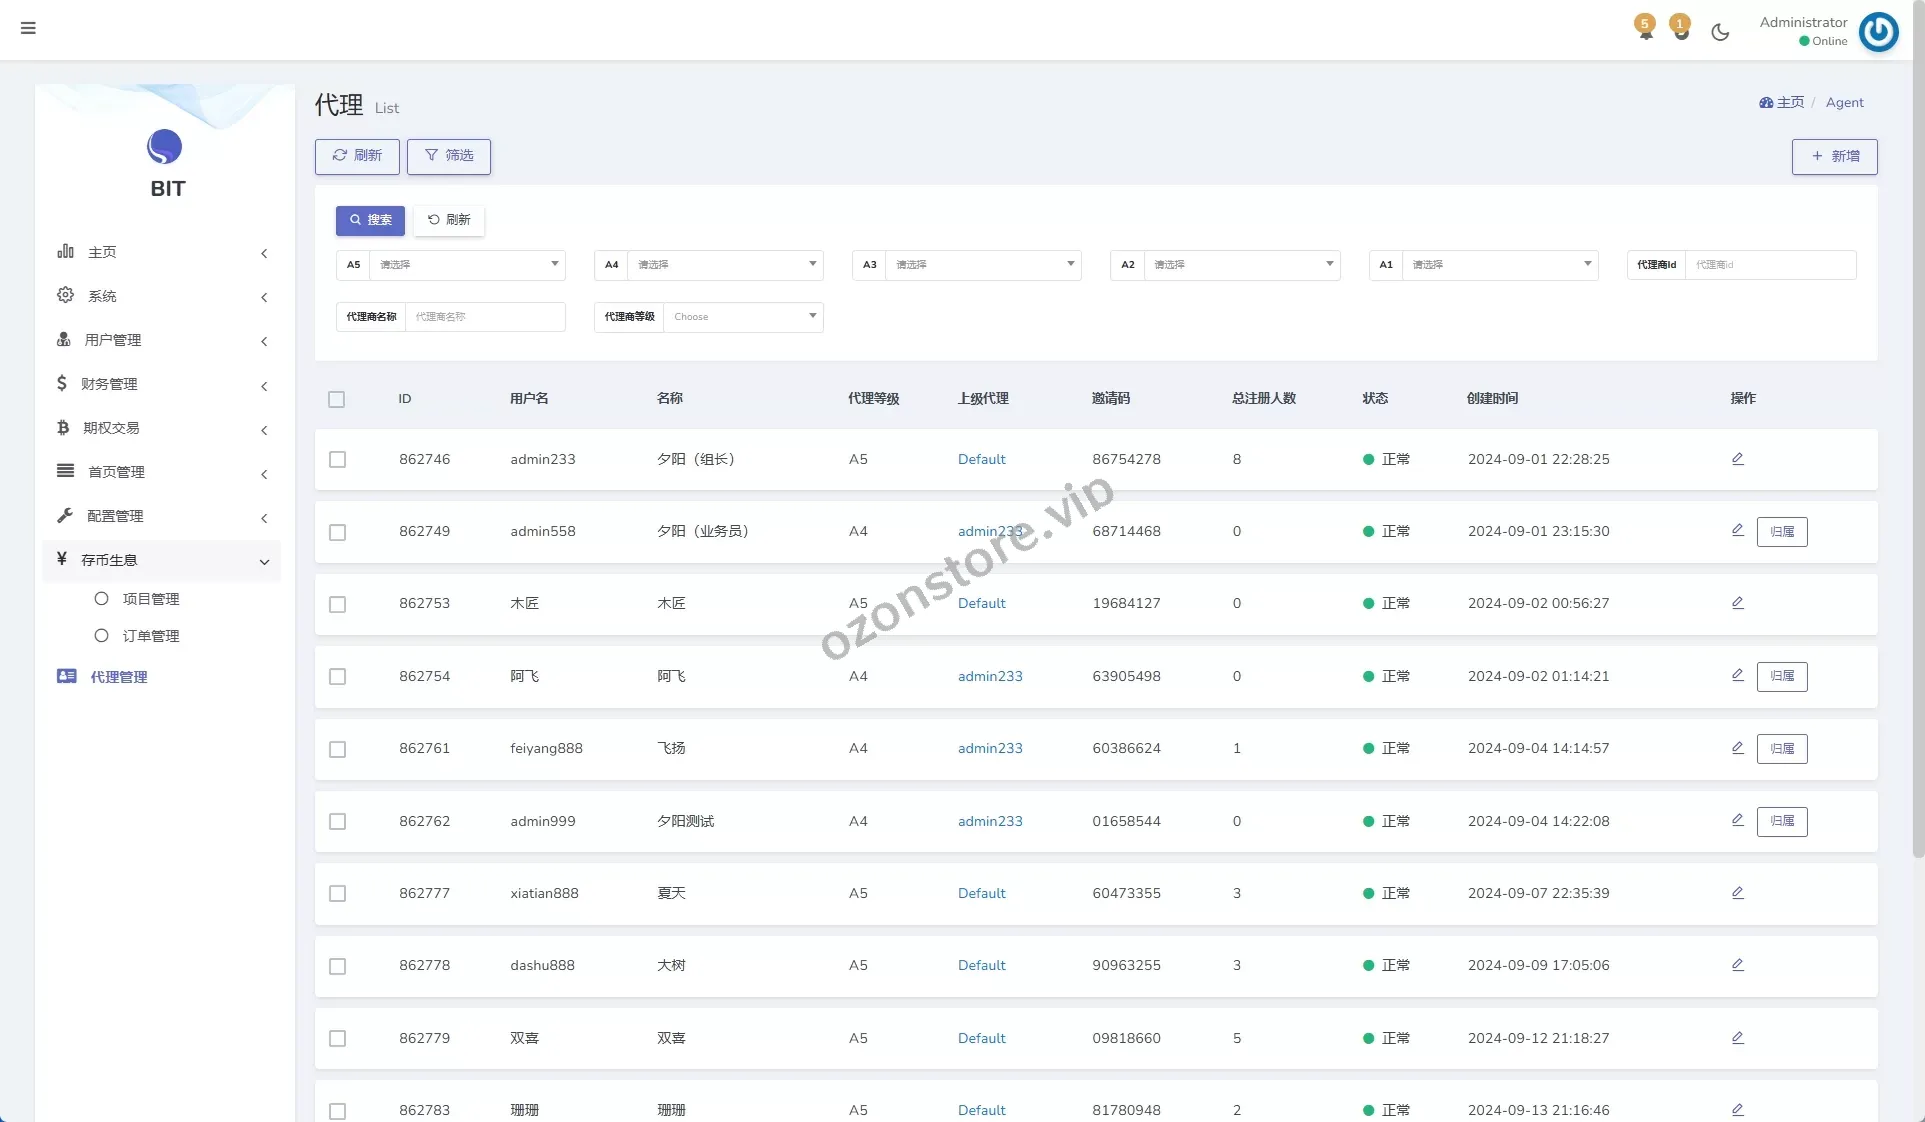The image size is (1925, 1122).
Task: Toggle dark mode moon icon
Action: 1720,32
